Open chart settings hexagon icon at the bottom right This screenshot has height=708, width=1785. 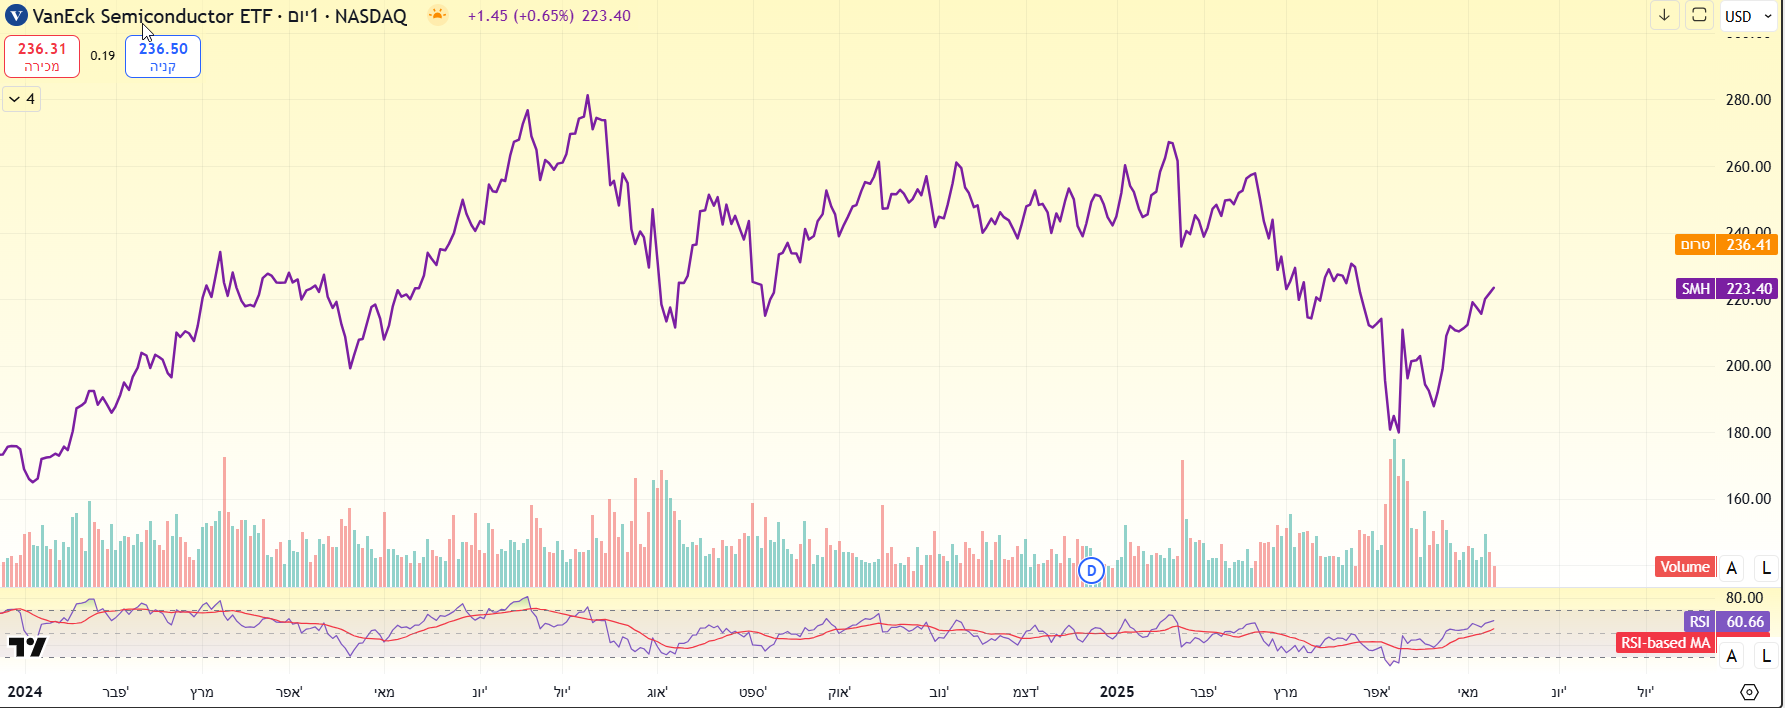click(1749, 692)
